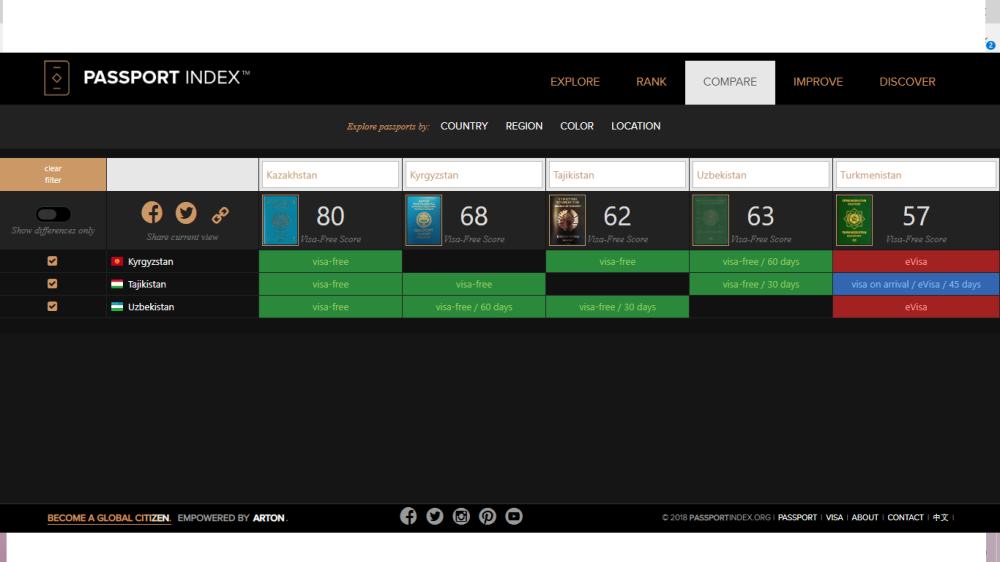1000x562 pixels.
Task: Click red eVisa cell in Uzbekistan row
Action: pyautogui.click(x=916, y=307)
